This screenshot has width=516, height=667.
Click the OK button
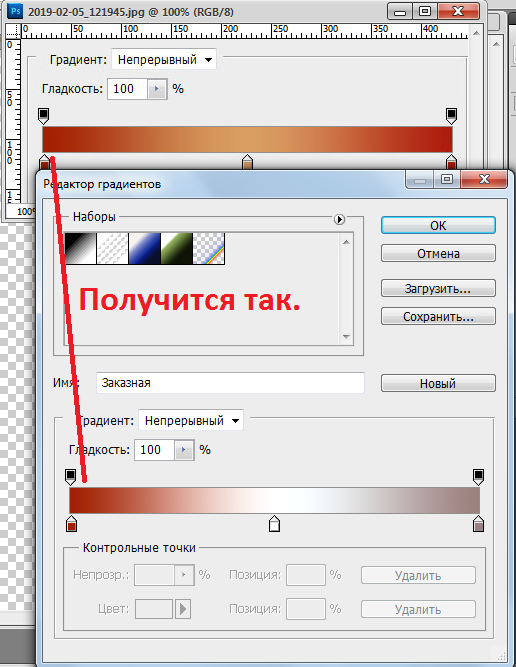coord(438,225)
